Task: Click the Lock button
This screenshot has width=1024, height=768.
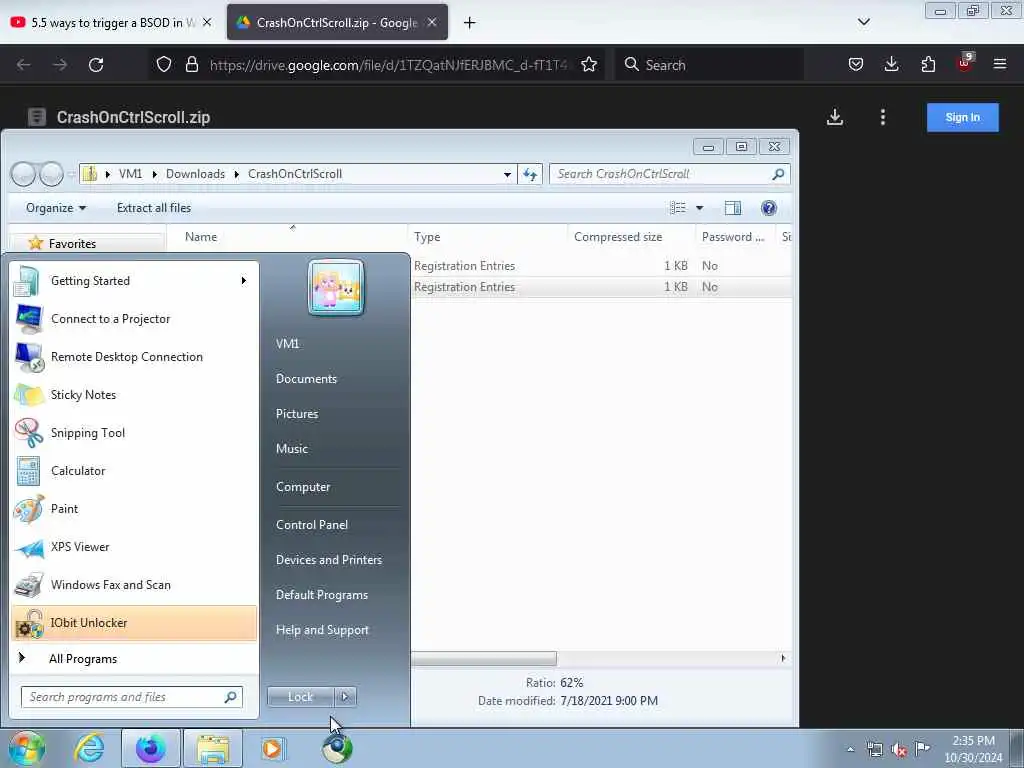Action: coord(300,697)
